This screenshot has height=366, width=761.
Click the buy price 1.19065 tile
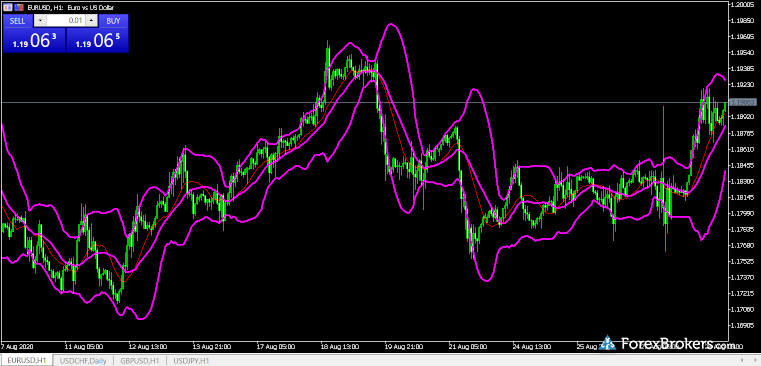click(97, 40)
